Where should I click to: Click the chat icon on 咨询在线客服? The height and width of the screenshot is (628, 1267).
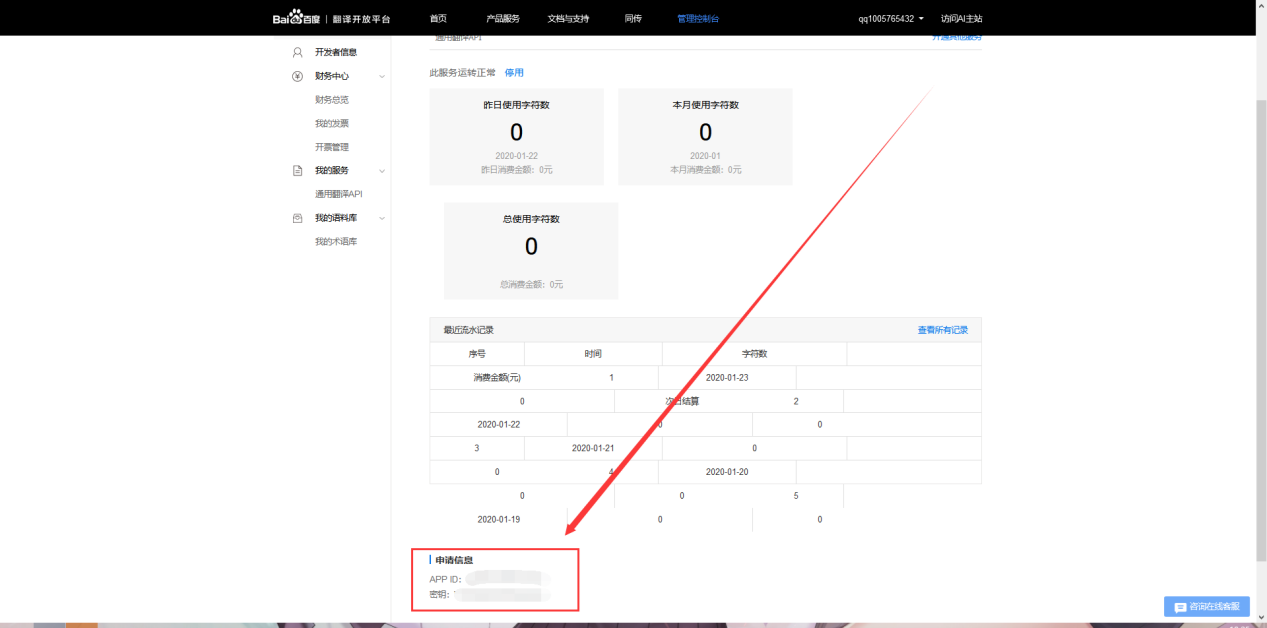(x=1180, y=607)
